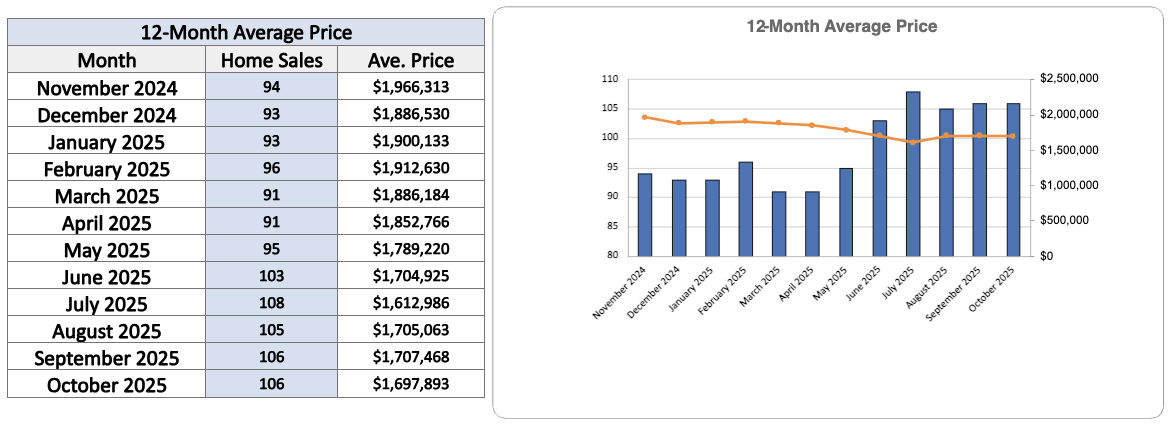Click the October 2025 table cell
The height and width of the screenshot is (429, 1172).
click(x=106, y=385)
